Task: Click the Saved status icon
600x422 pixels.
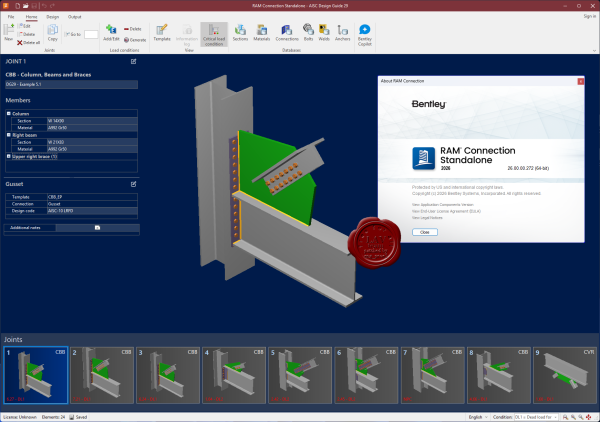Action: point(72,417)
